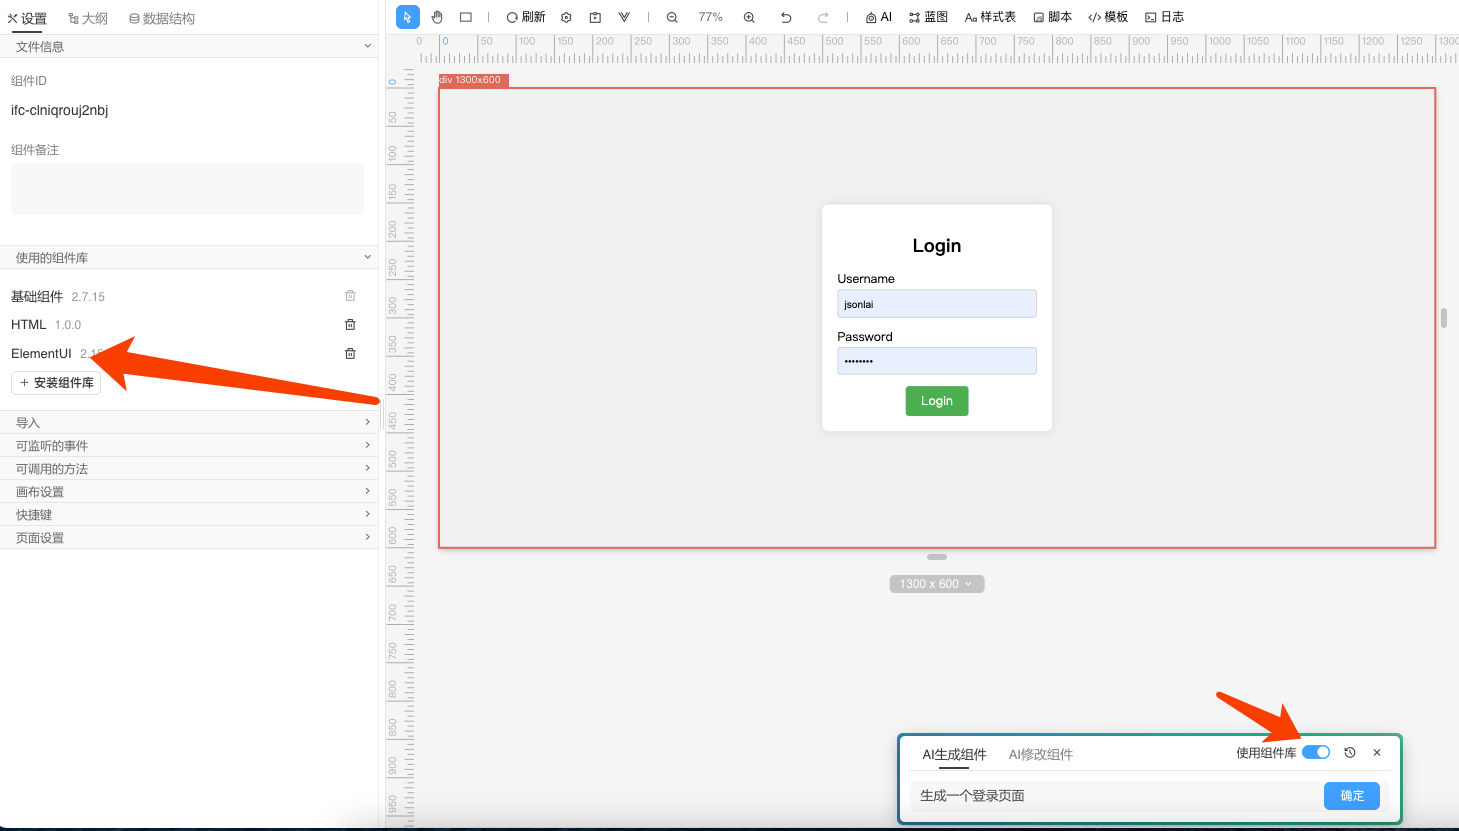Click the zoom out magnifier icon
1459x831 pixels.
pos(672,17)
